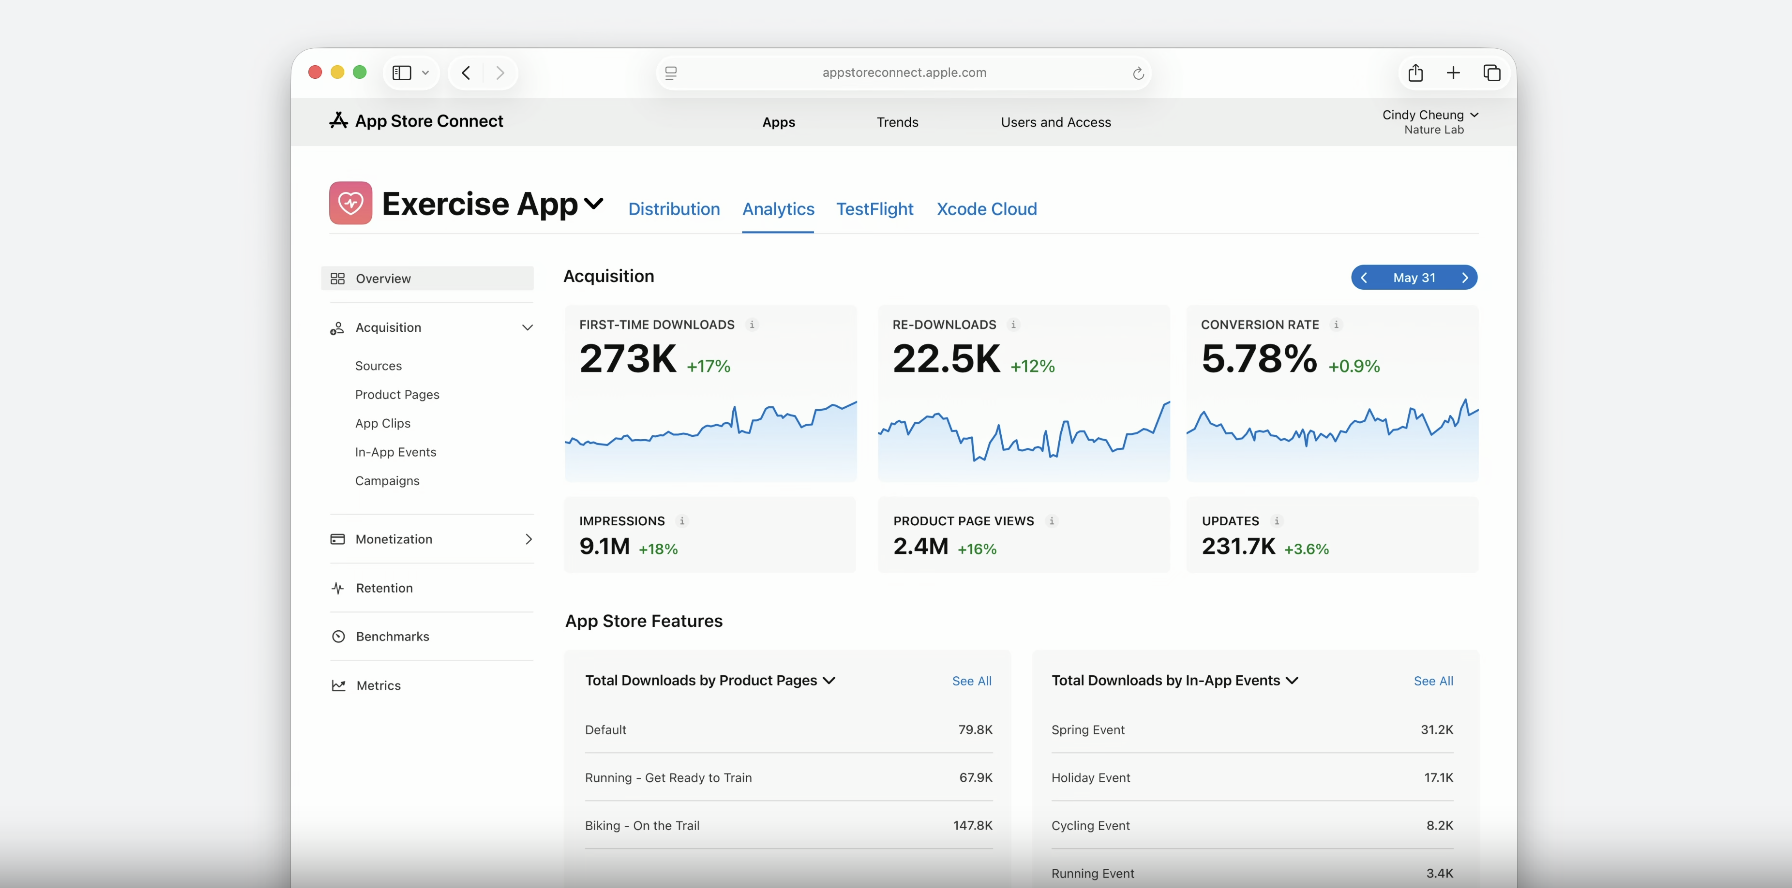
Task: Open In-App Events in the sidebar
Action: tap(396, 452)
